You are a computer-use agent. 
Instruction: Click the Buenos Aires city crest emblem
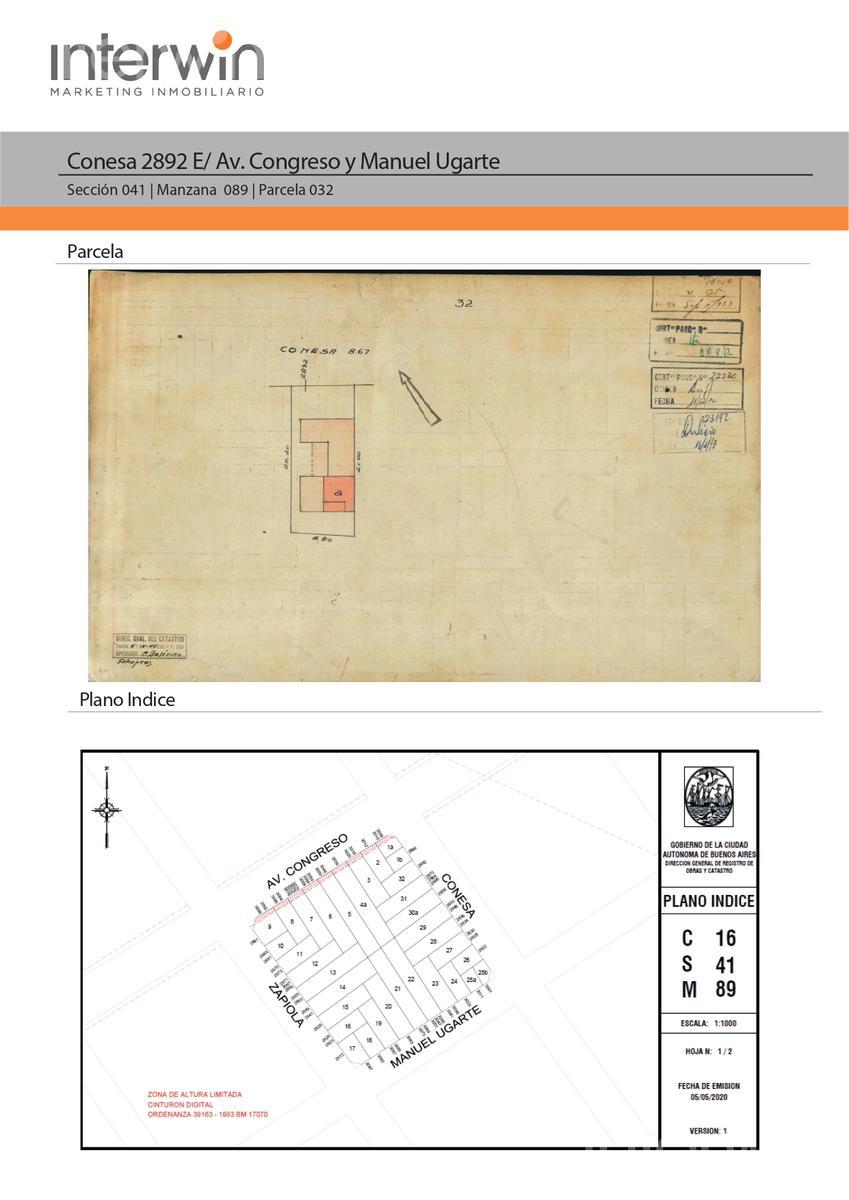pos(708,797)
